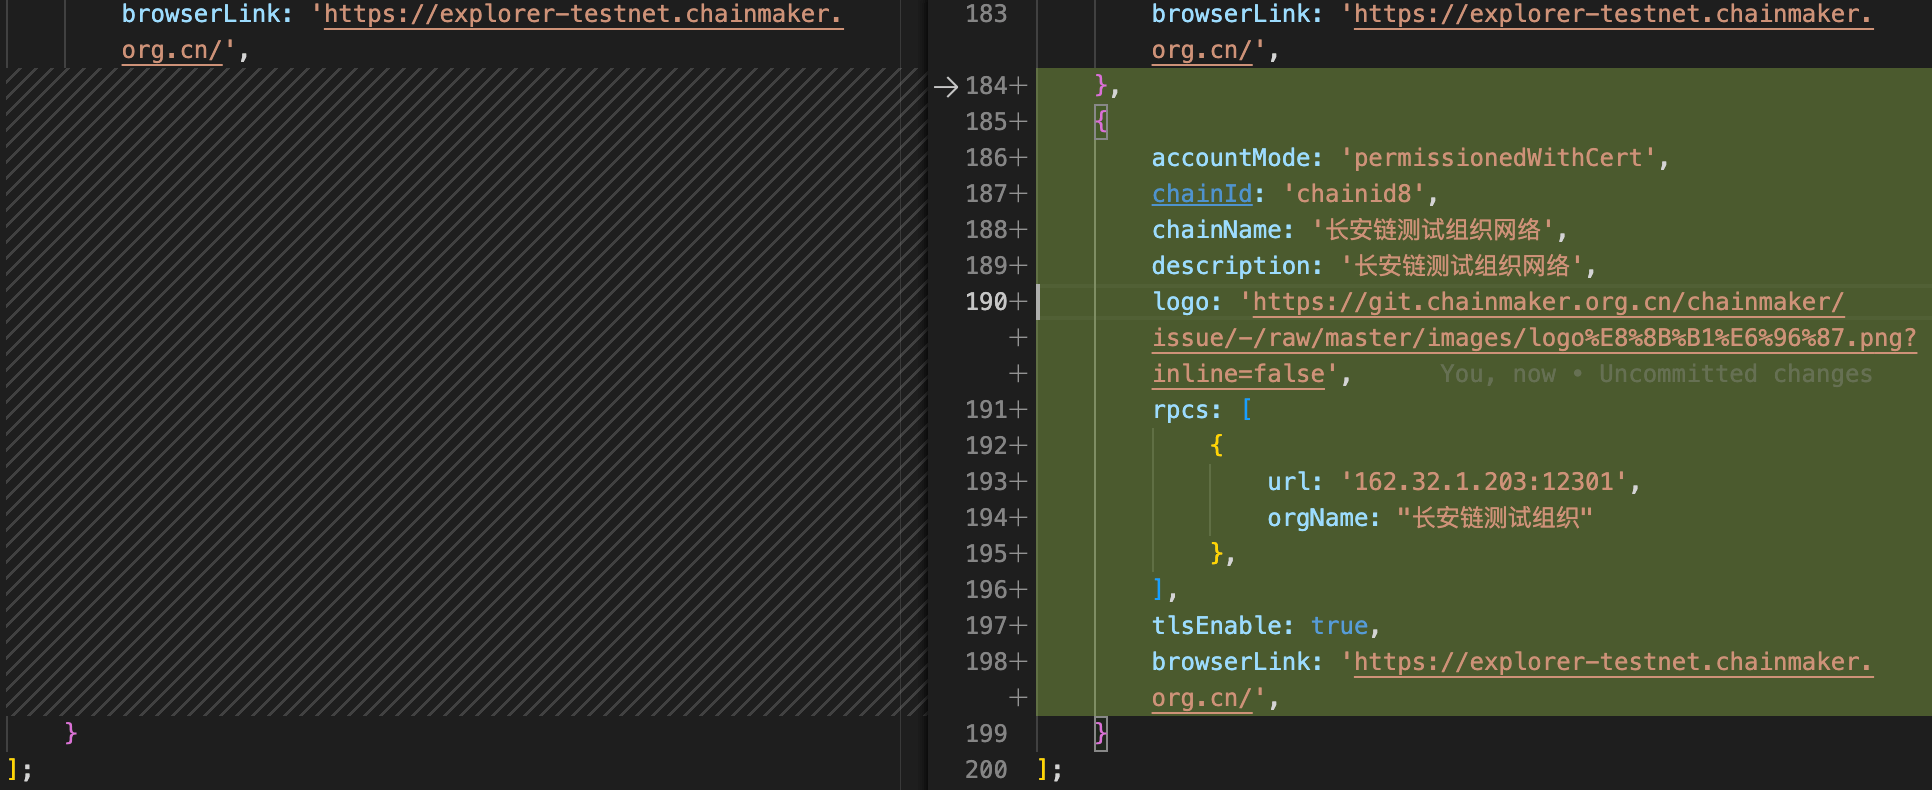
Task: Open the git.chainmaker.org.cn logo URL
Action: pos(1547,302)
